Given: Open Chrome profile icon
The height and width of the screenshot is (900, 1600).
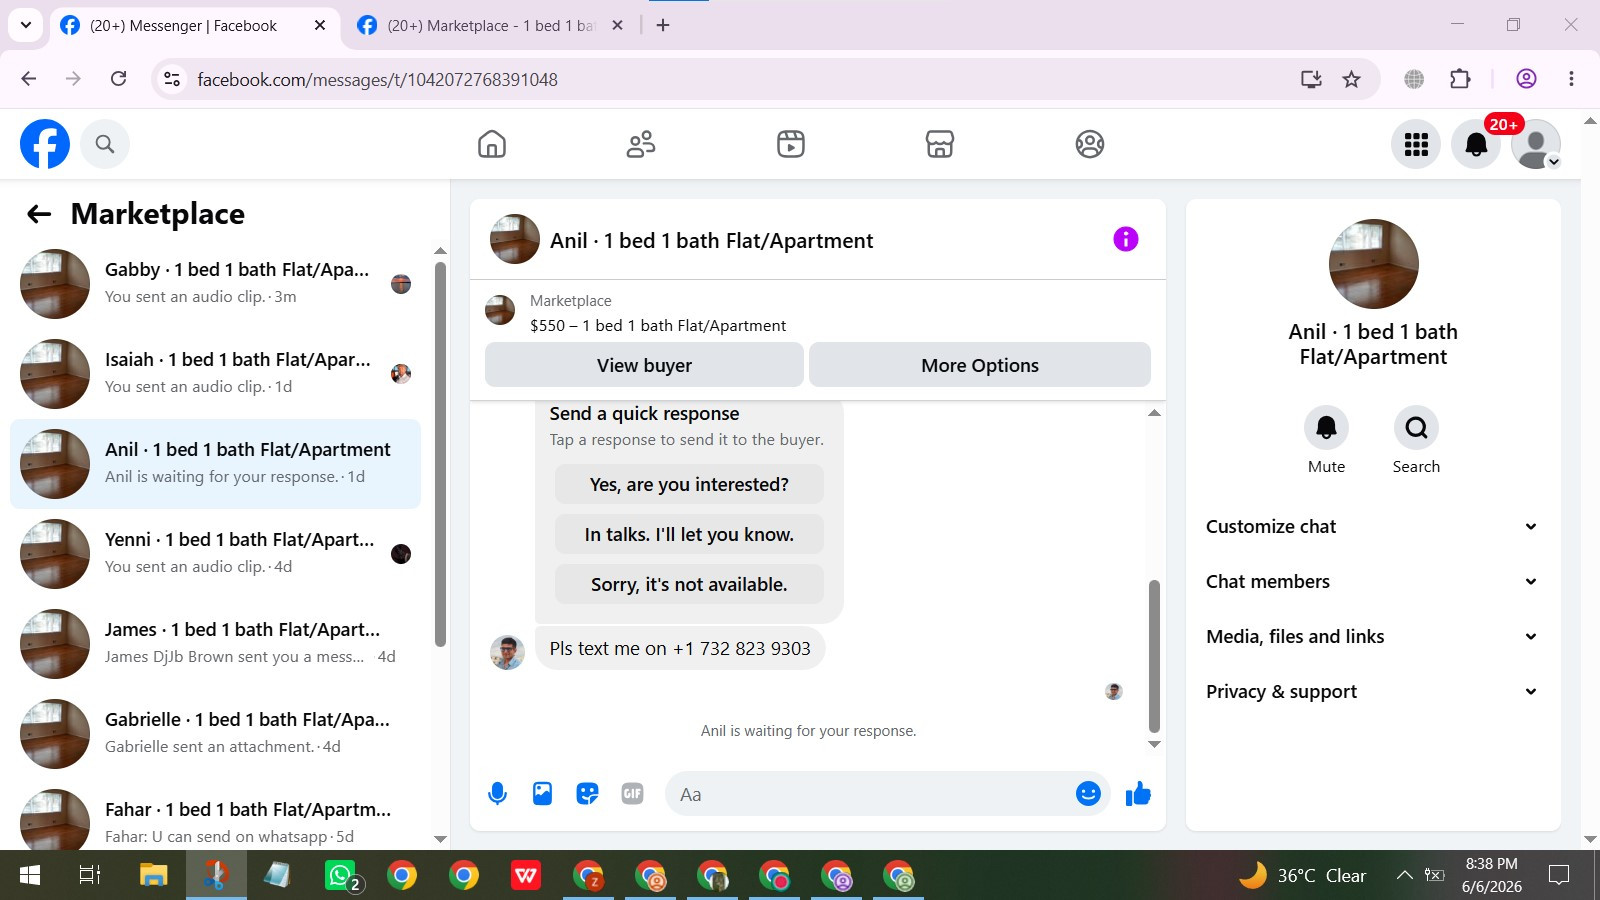Looking at the screenshot, I should tap(1526, 79).
